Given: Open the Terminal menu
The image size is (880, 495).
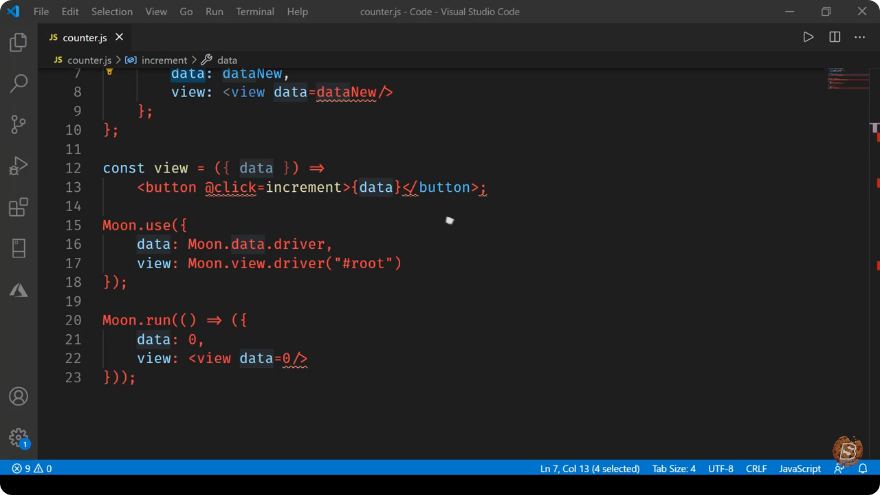Looking at the screenshot, I should [255, 11].
